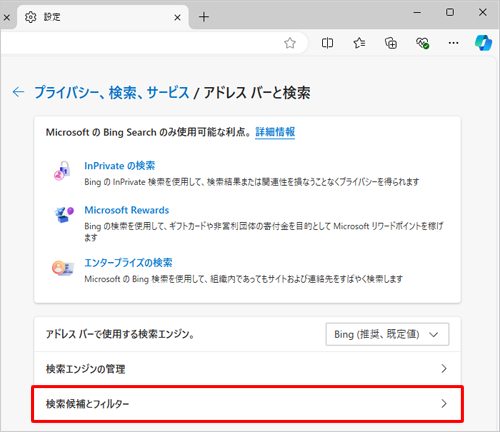The height and width of the screenshot is (432, 500).
Task: Open the 詳細情報 link
Action: point(275,132)
